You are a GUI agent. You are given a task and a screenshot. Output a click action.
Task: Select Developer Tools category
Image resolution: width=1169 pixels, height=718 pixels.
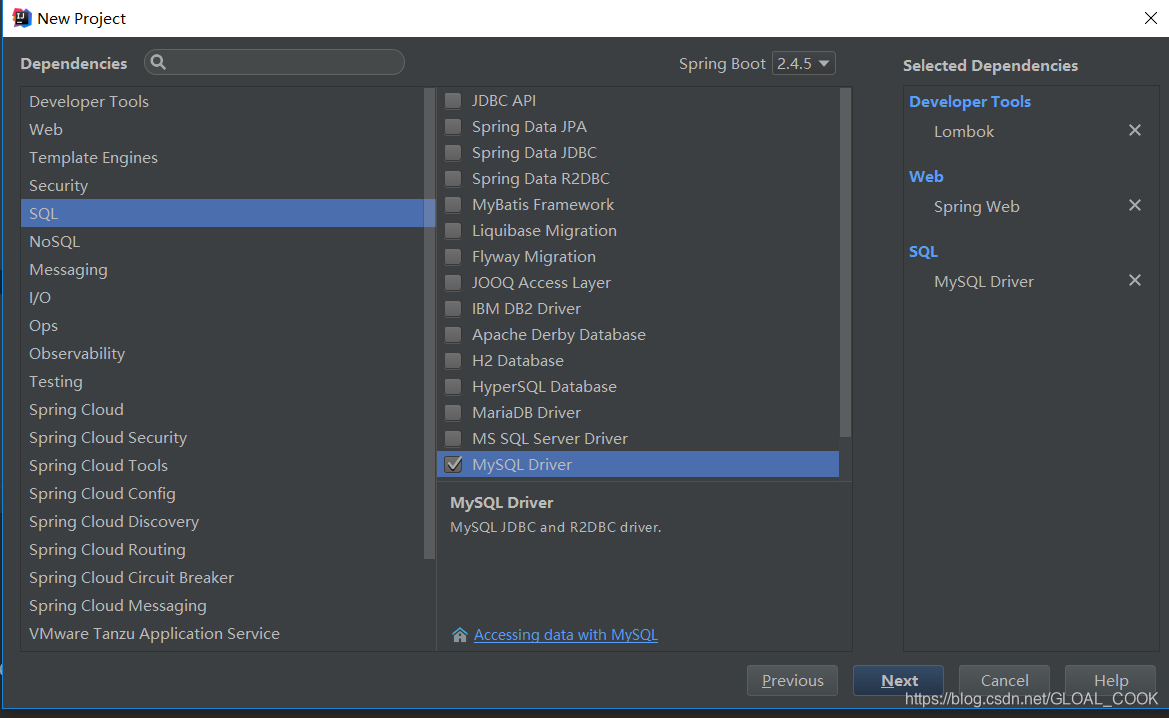point(223,101)
